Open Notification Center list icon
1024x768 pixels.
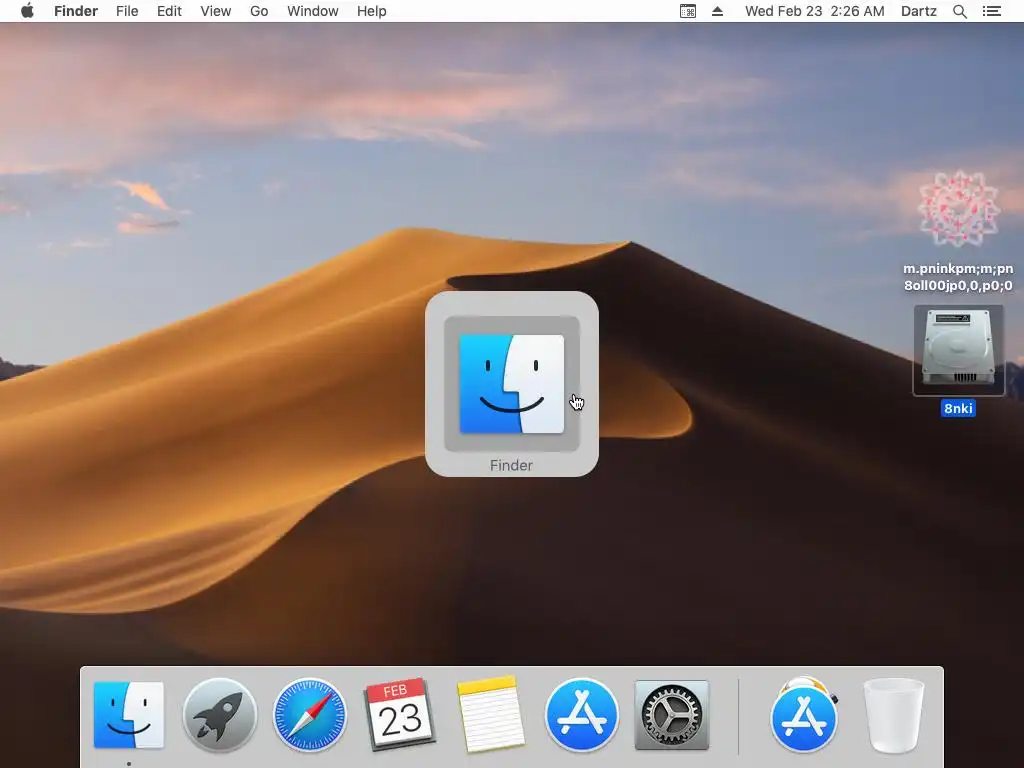click(x=991, y=11)
